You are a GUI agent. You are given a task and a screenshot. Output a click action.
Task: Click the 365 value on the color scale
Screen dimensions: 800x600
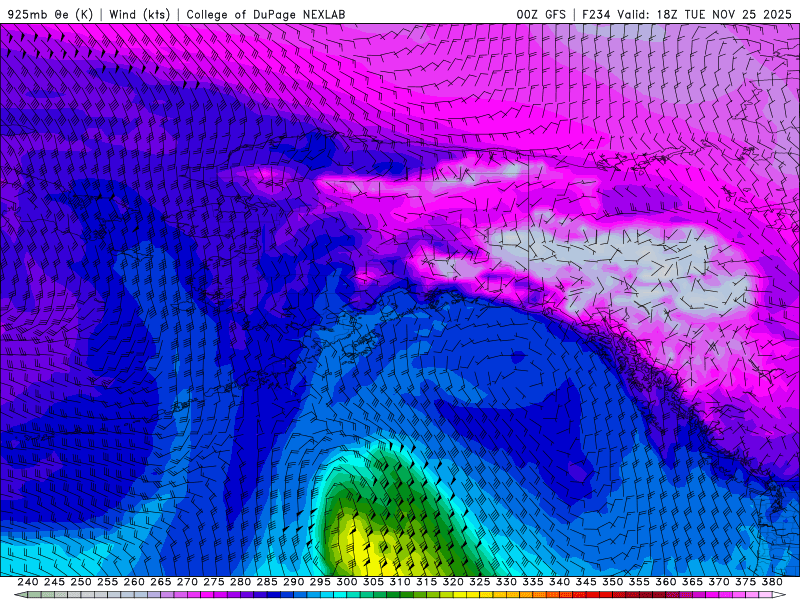click(692, 582)
